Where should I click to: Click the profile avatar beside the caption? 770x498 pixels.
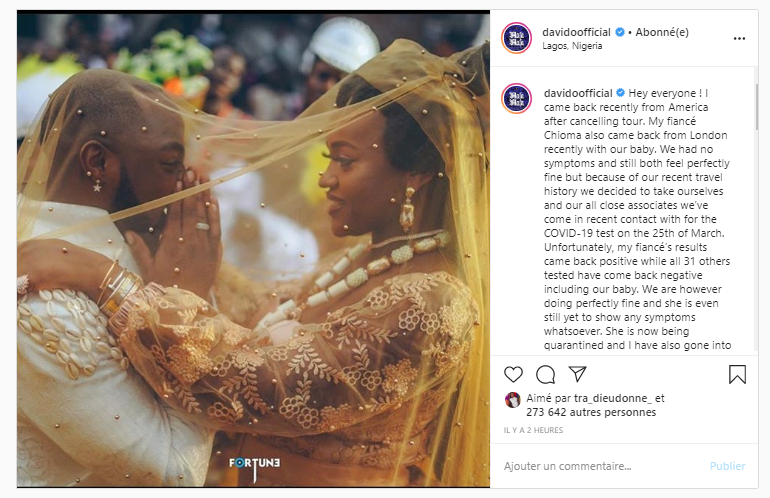517,98
